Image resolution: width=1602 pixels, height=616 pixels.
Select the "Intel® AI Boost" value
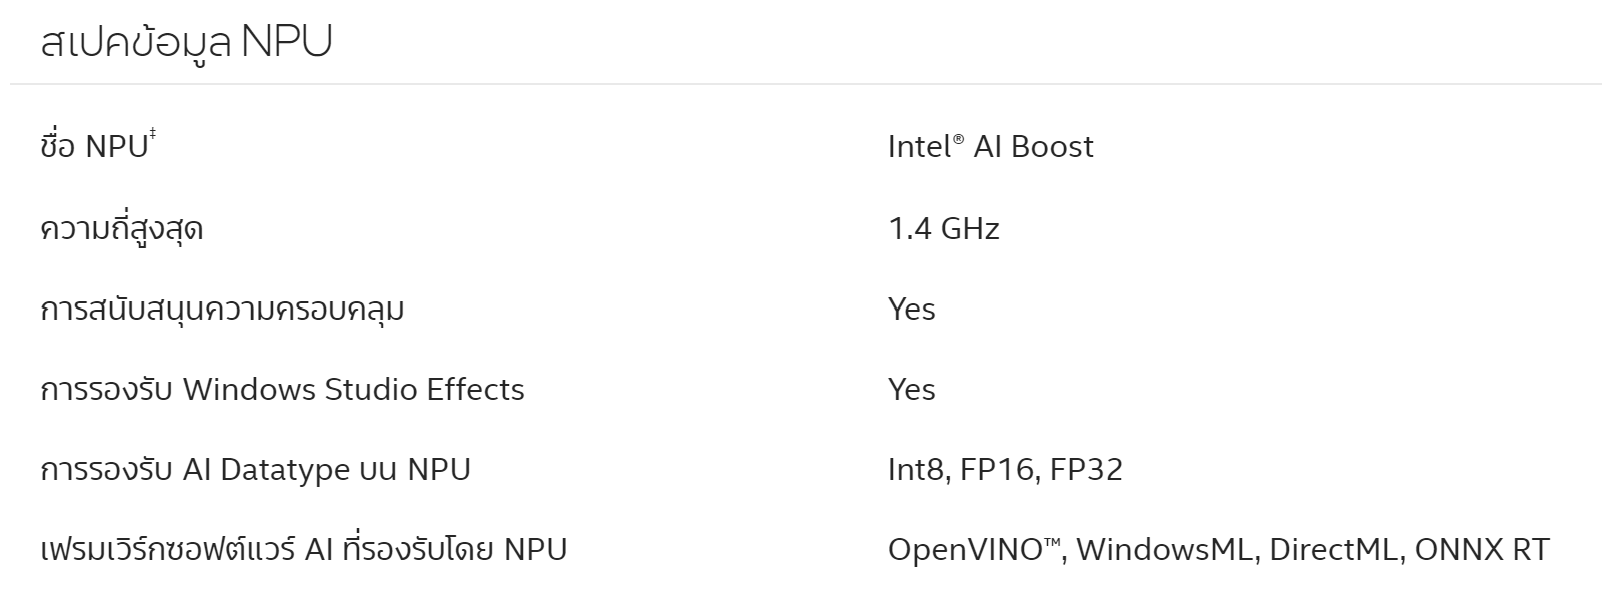tap(990, 147)
